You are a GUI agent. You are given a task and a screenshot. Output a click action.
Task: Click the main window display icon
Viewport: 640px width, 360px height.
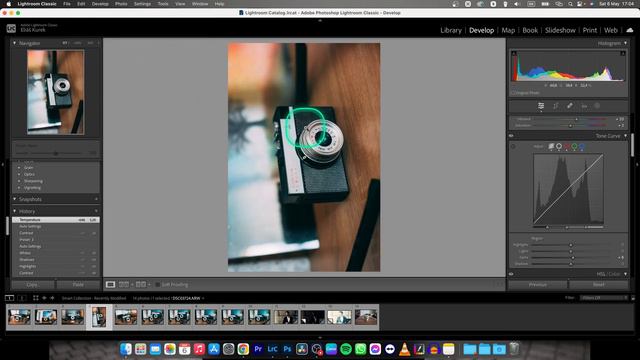(x=9, y=298)
